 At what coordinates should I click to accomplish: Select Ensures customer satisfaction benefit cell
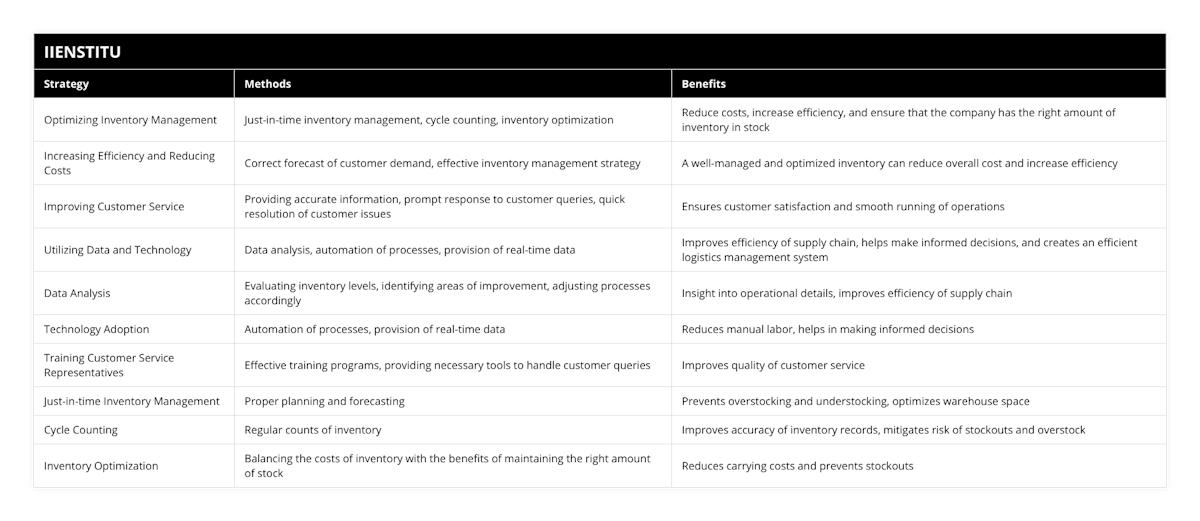click(918, 206)
